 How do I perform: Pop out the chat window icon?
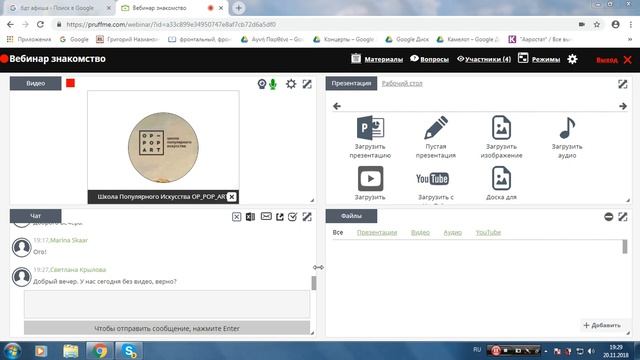[x=280, y=217]
